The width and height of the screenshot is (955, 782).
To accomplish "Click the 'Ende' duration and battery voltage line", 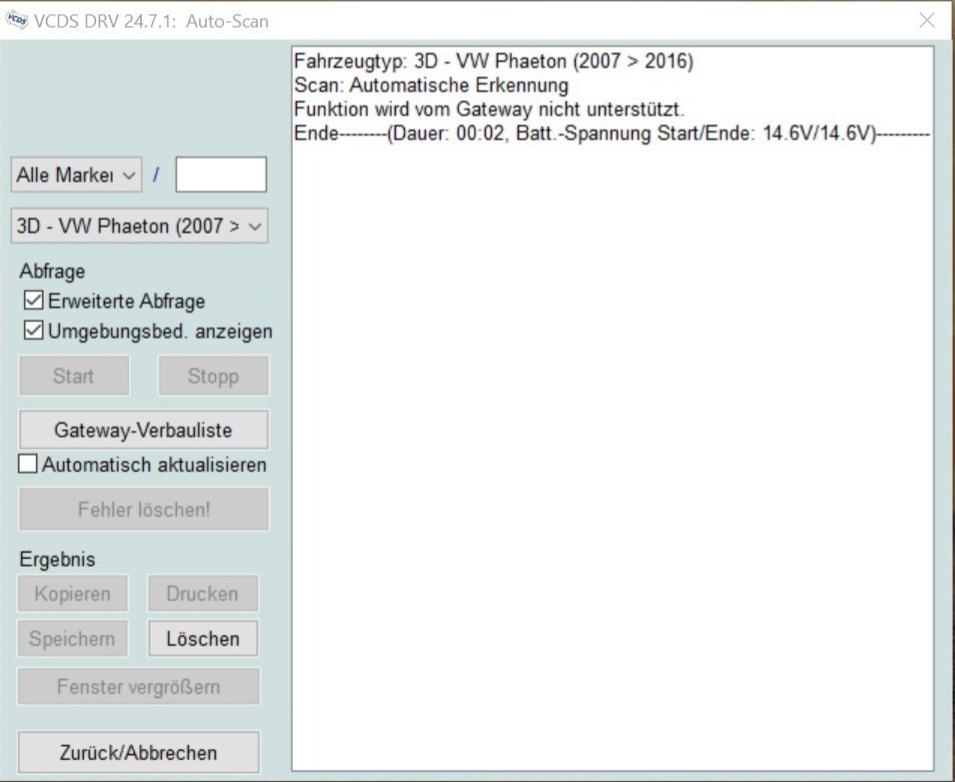I will (611, 133).
